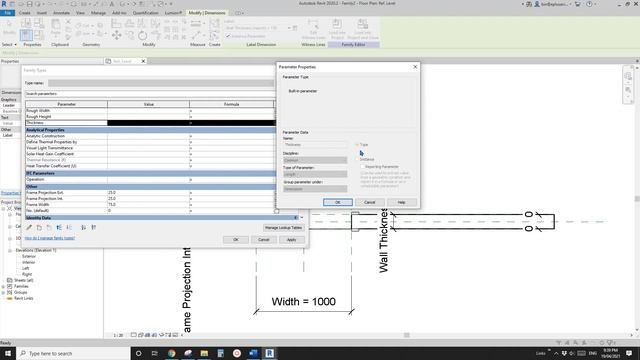Click OK in Parameter Properties dialog
This screenshot has height=360, width=640.
(338, 202)
